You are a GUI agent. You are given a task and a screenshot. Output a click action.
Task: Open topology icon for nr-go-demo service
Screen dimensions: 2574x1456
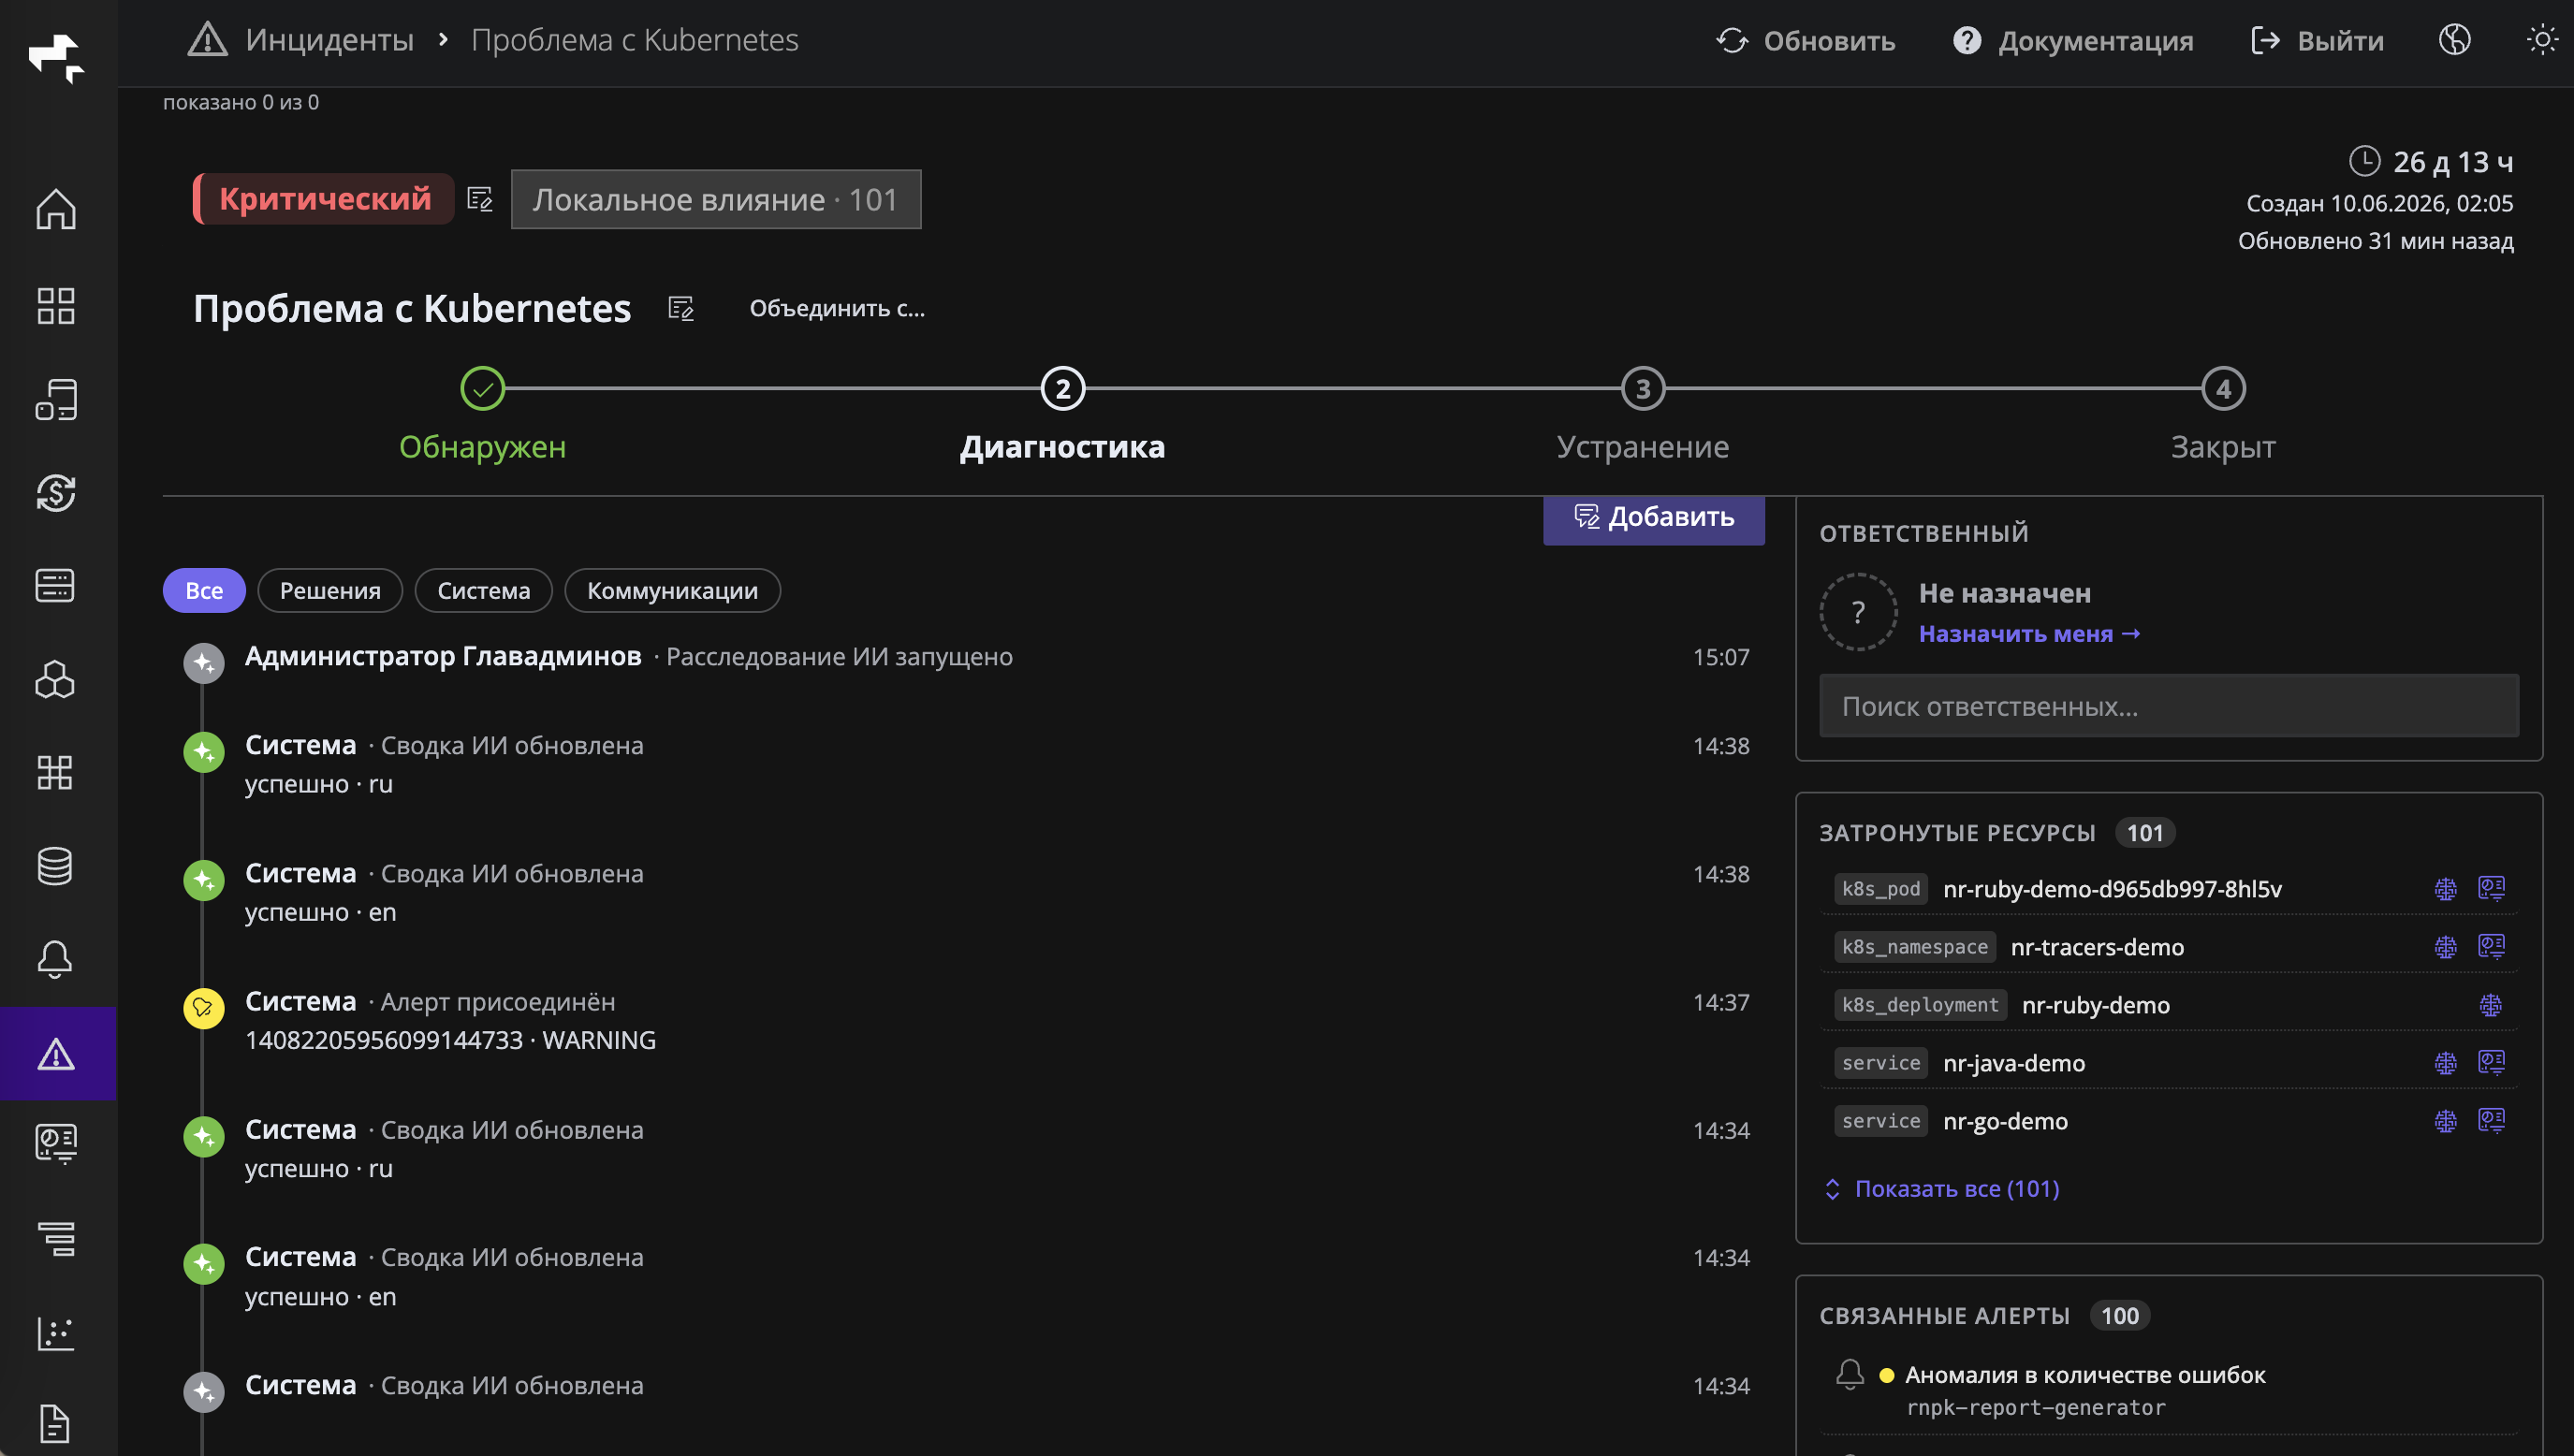click(2445, 1120)
